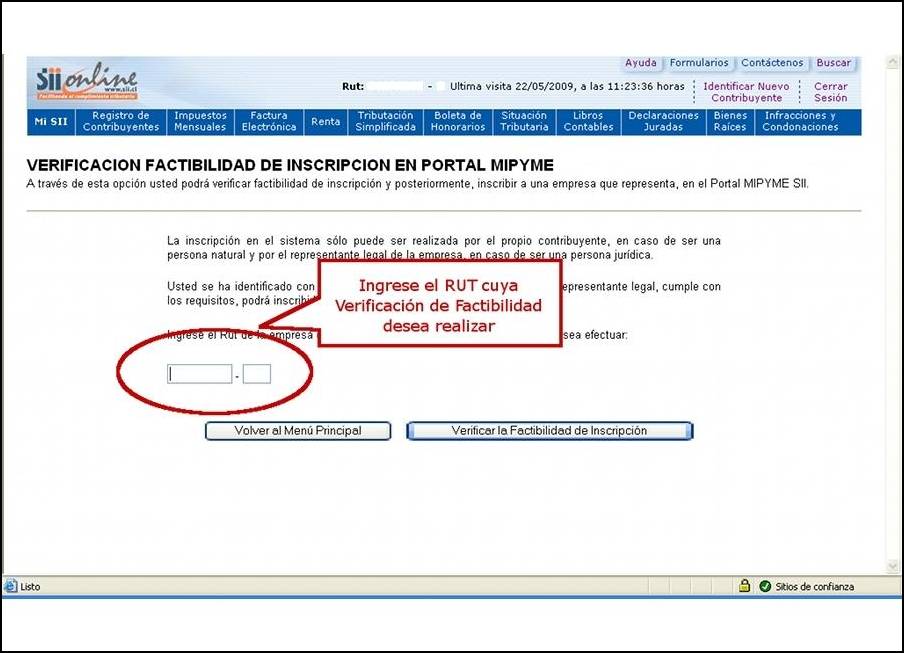904x653 pixels.
Task: Click the Listo page status icon
Action: (x=11, y=586)
